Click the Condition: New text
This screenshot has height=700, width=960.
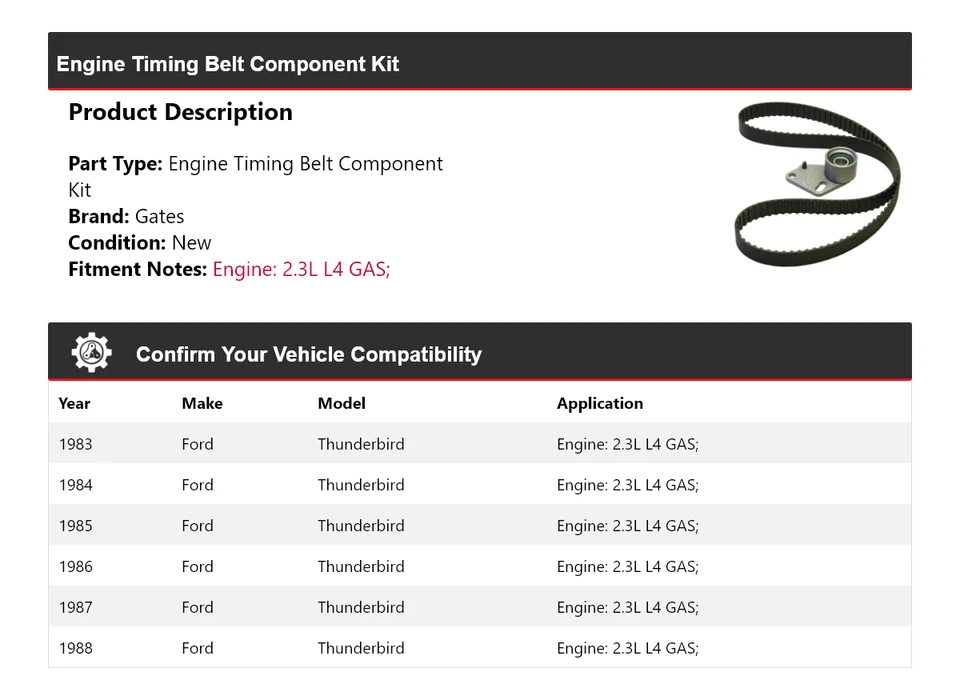pos(140,243)
